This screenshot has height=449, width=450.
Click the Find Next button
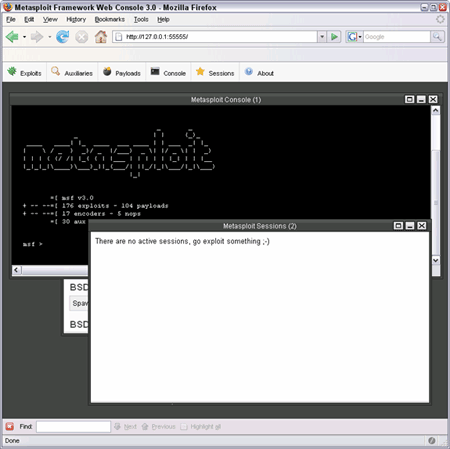[126, 426]
